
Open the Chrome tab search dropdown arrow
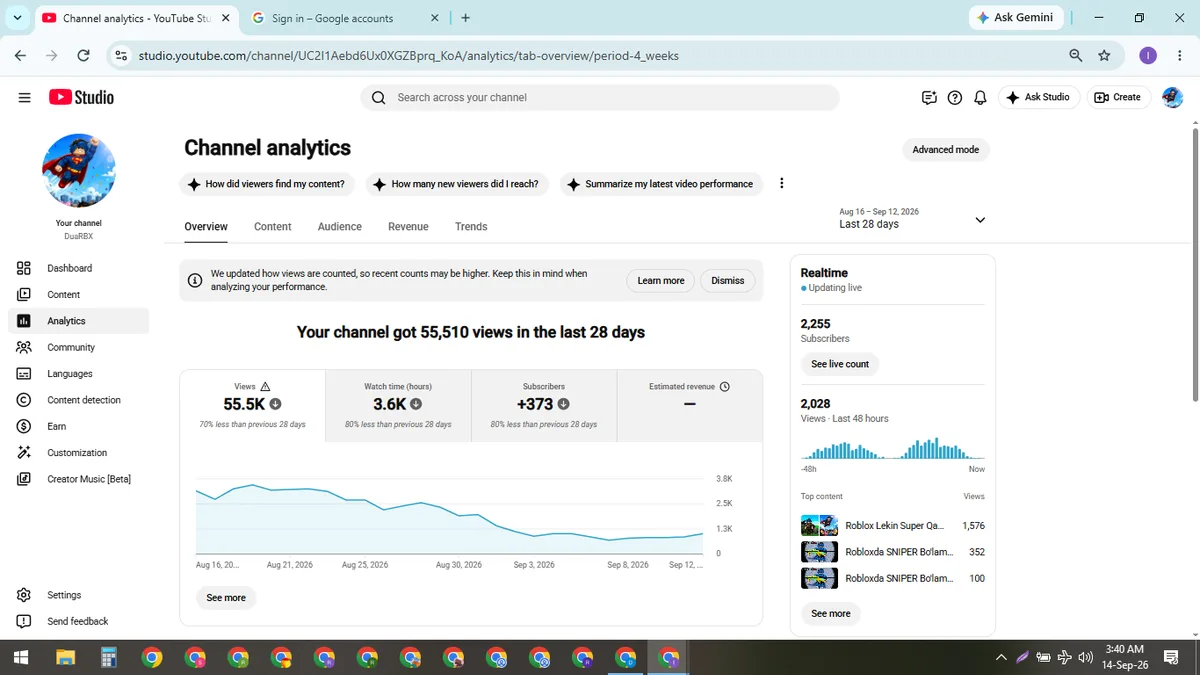point(17,18)
